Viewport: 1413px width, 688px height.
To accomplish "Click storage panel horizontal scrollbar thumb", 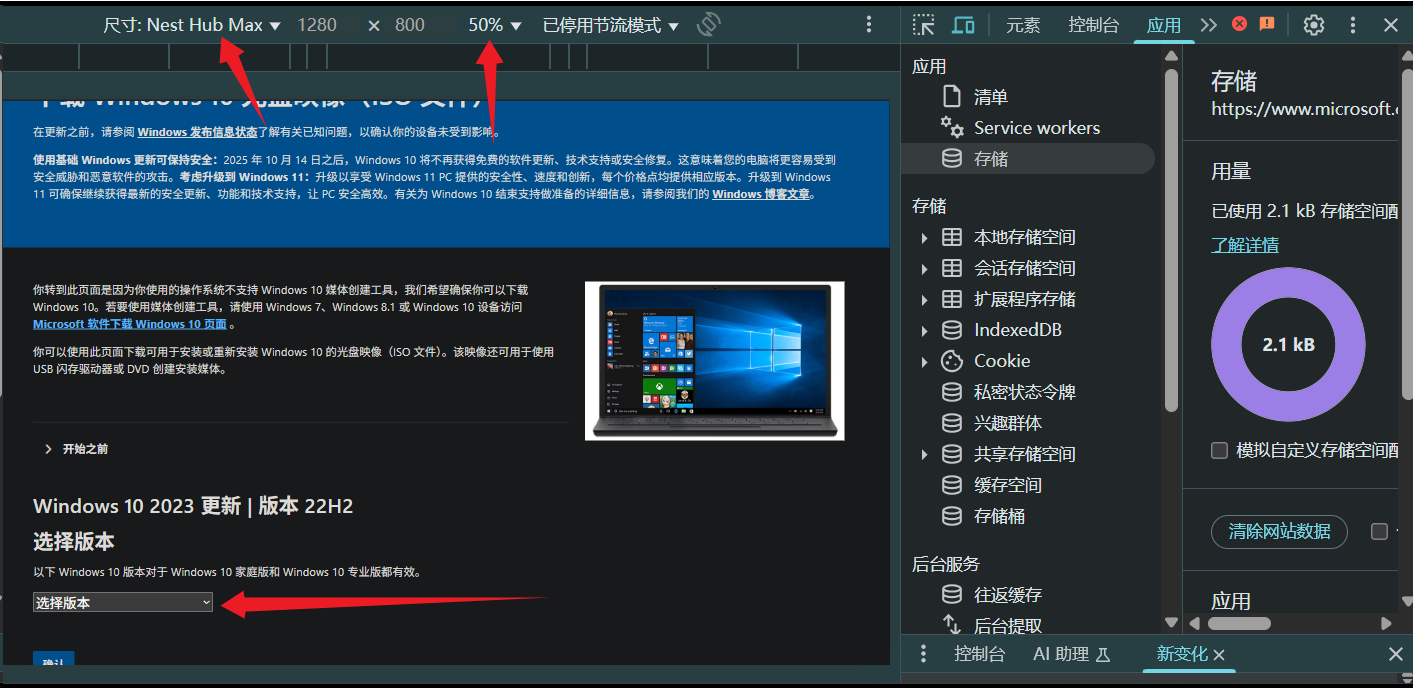I will point(1239,623).
